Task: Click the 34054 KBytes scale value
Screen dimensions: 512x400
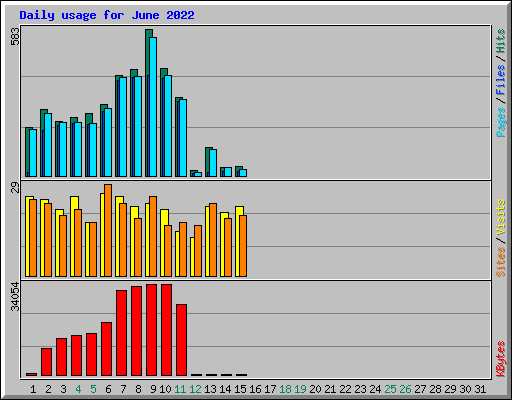Action: (15, 296)
